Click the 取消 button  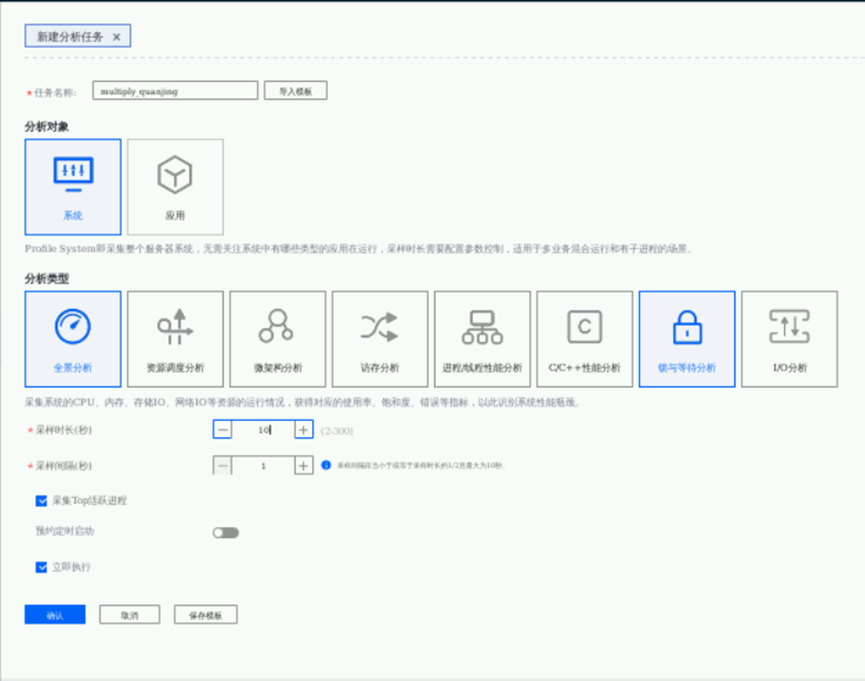click(130, 615)
